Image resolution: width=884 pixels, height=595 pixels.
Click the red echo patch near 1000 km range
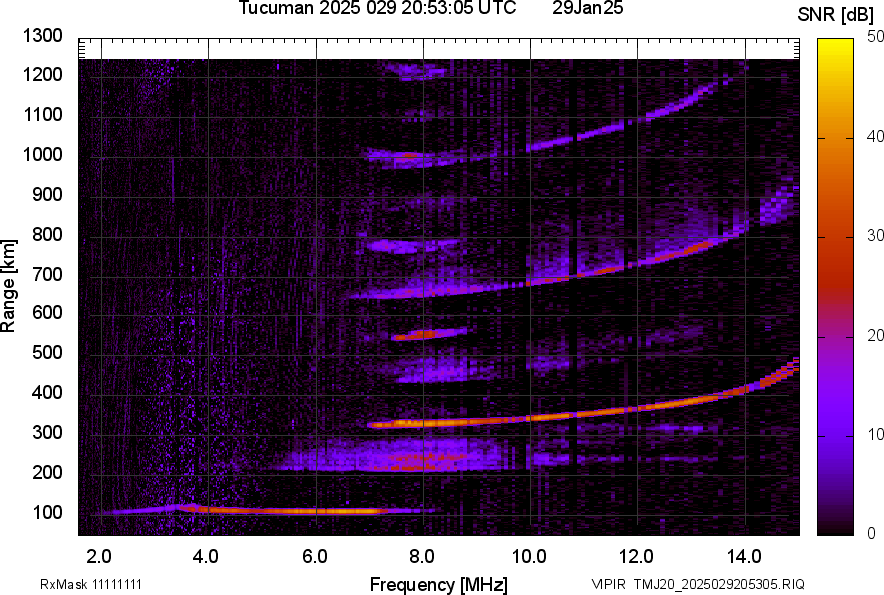408,156
